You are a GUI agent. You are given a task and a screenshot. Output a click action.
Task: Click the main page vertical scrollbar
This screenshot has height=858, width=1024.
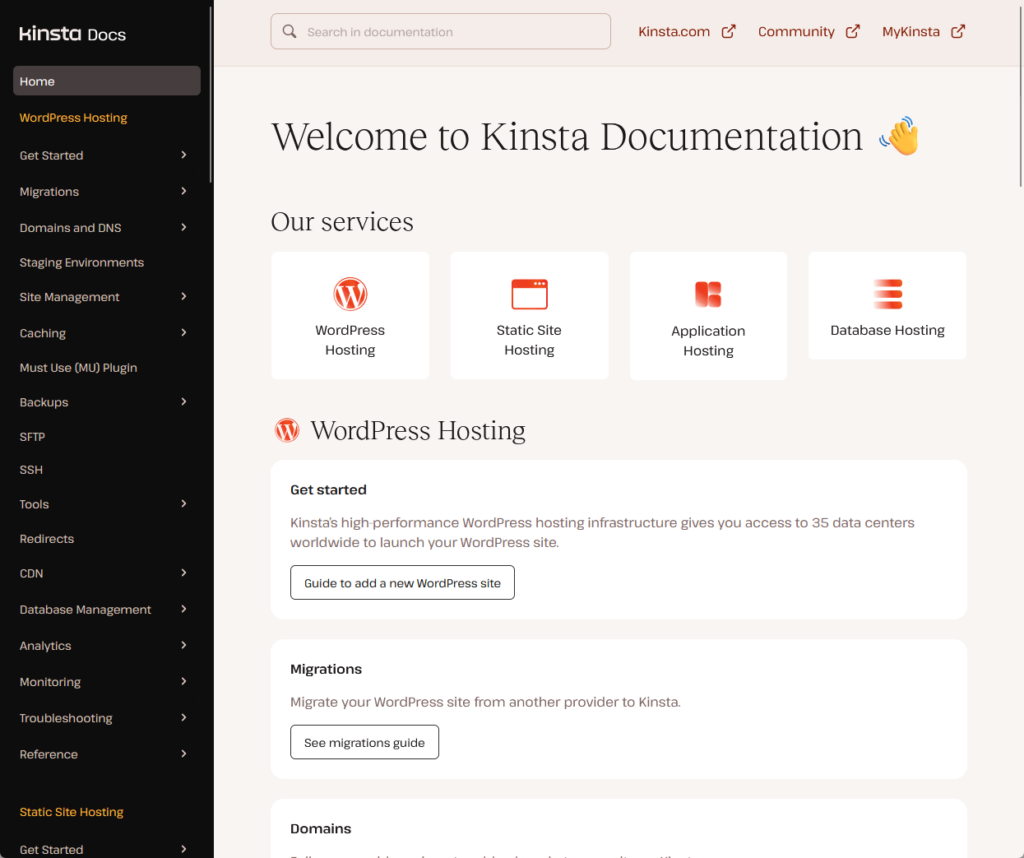tap(1021, 95)
